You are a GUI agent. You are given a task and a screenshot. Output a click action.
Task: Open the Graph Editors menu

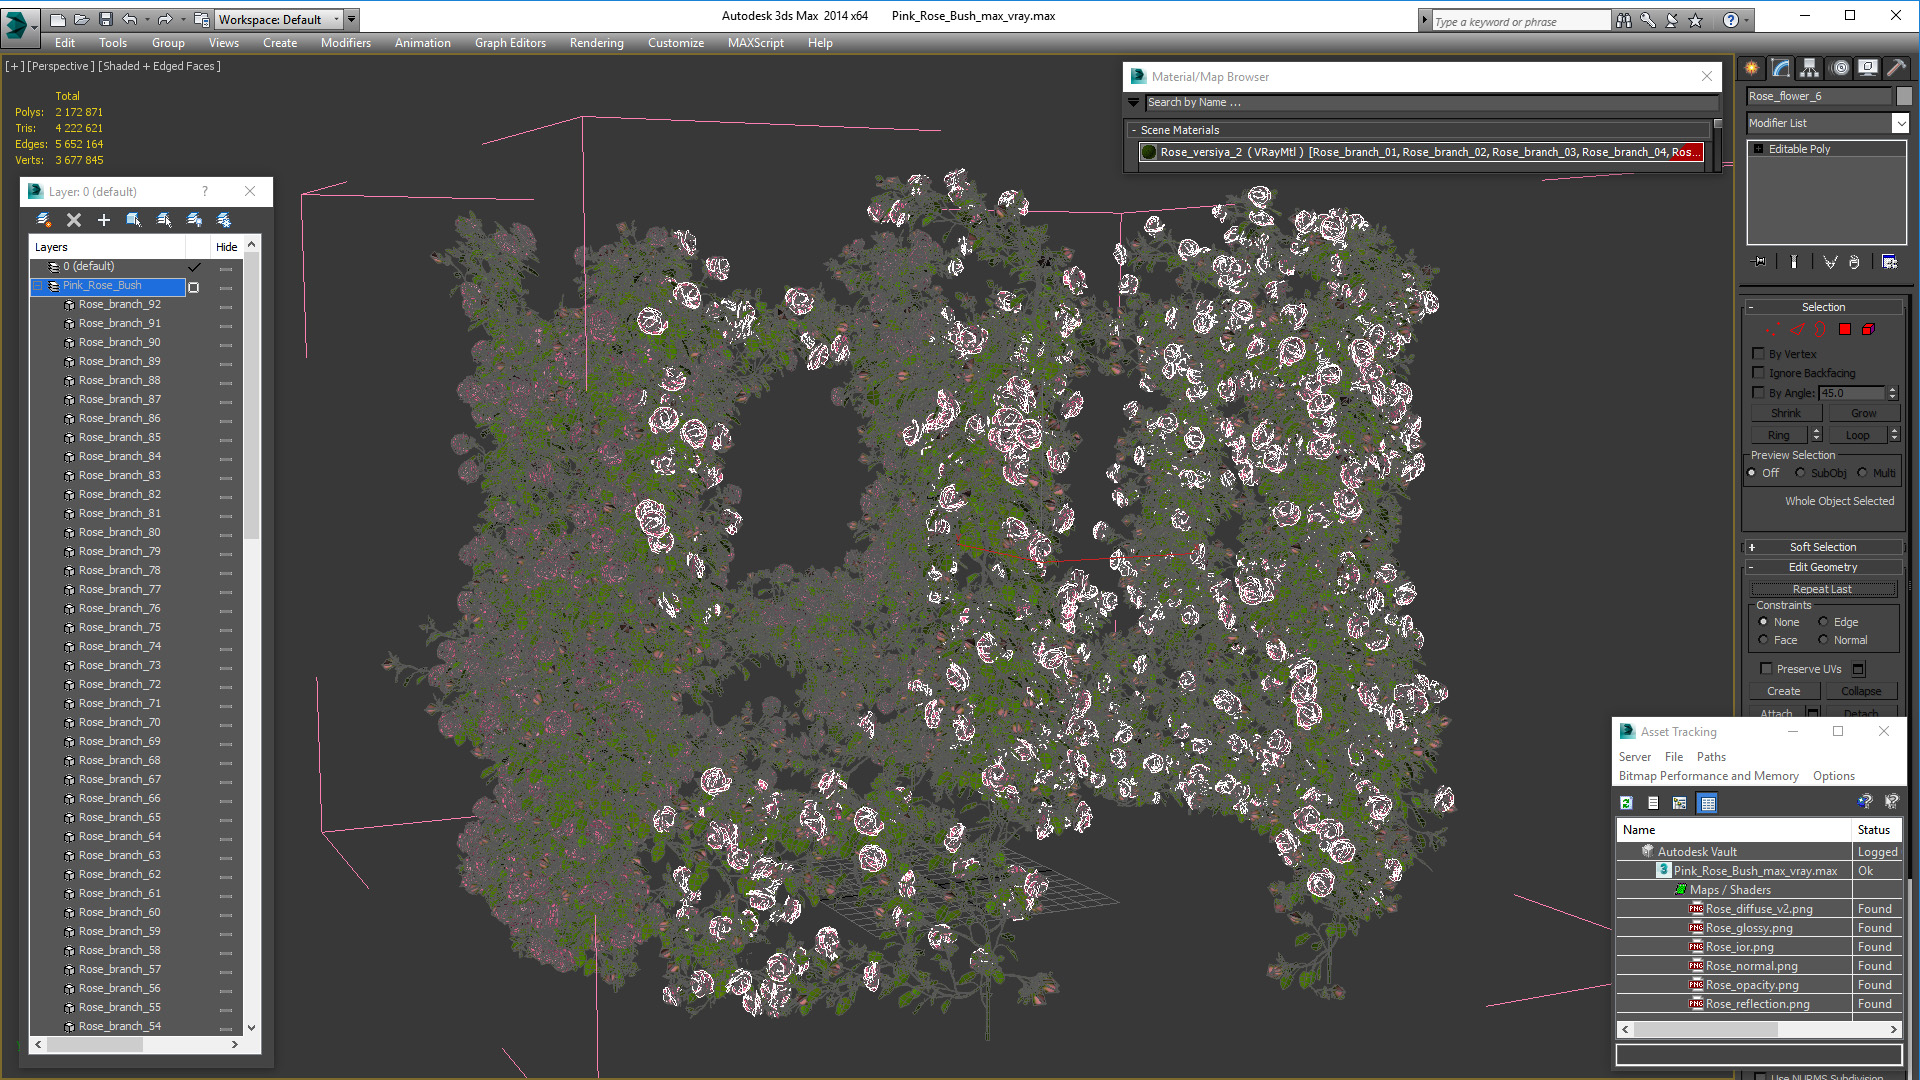click(510, 43)
